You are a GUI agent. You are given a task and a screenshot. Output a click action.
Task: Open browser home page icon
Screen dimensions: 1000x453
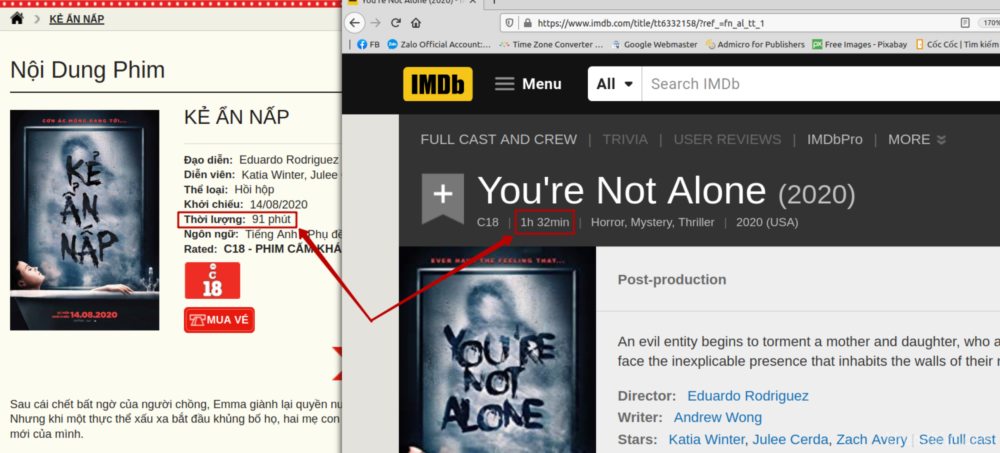416,23
